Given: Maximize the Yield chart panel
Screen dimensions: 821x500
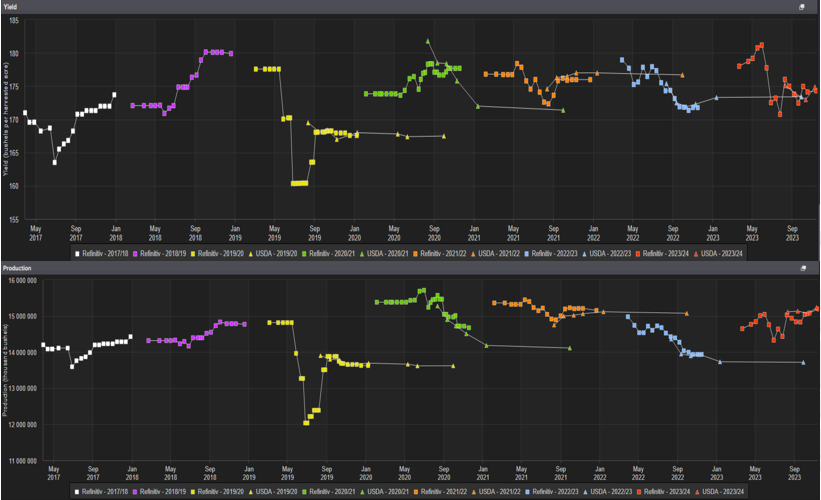Looking at the screenshot, I should coord(802,7).
